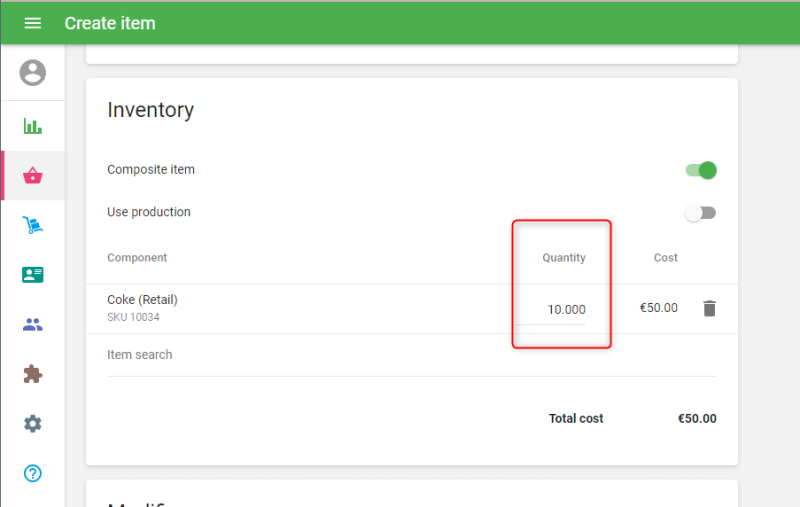Open Employees people icon in sidebar
The width and height of the screenshot is (800, 507).
33,324
